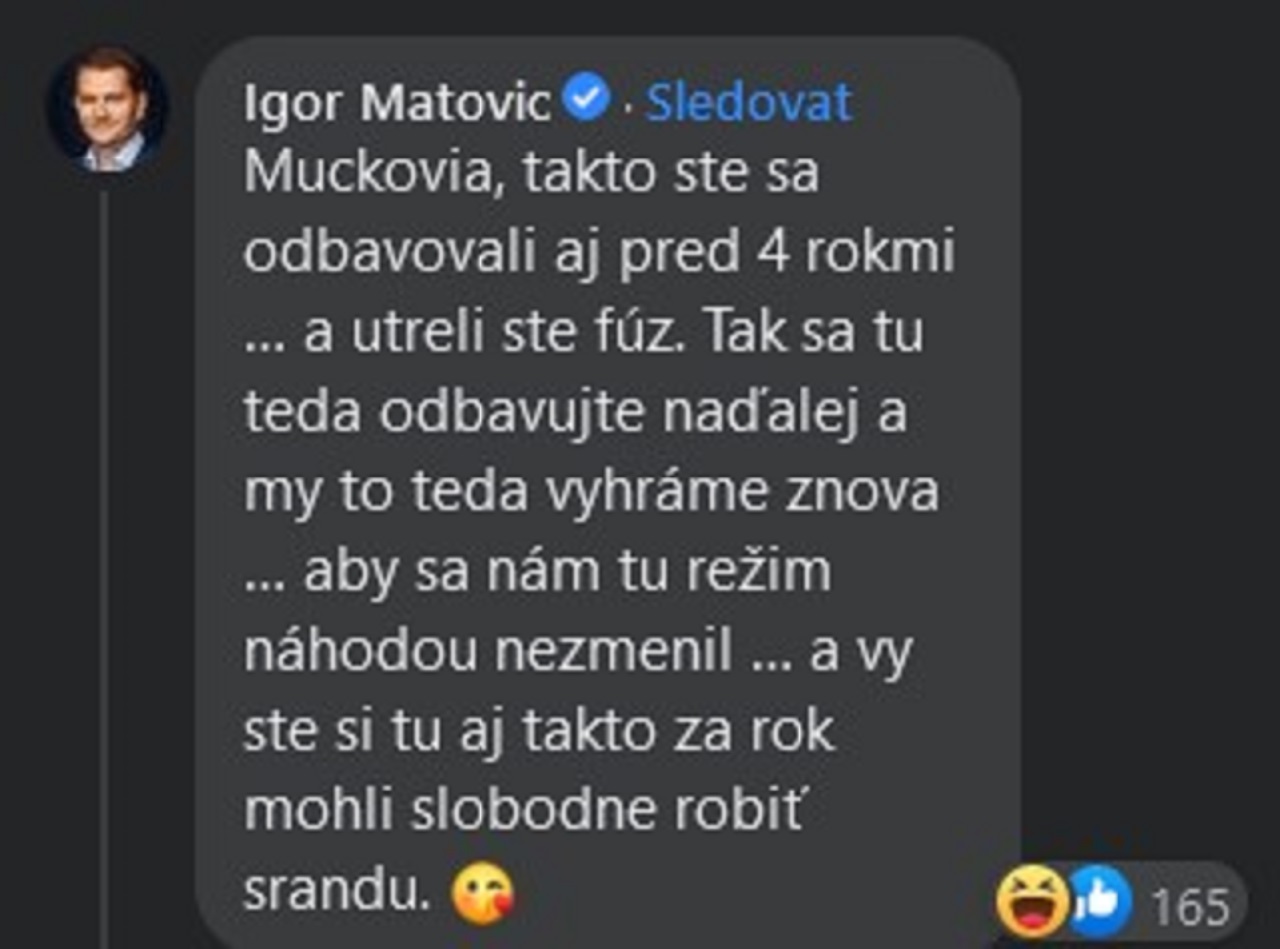Click the kissing face emoji in comment

pos(483,895)
